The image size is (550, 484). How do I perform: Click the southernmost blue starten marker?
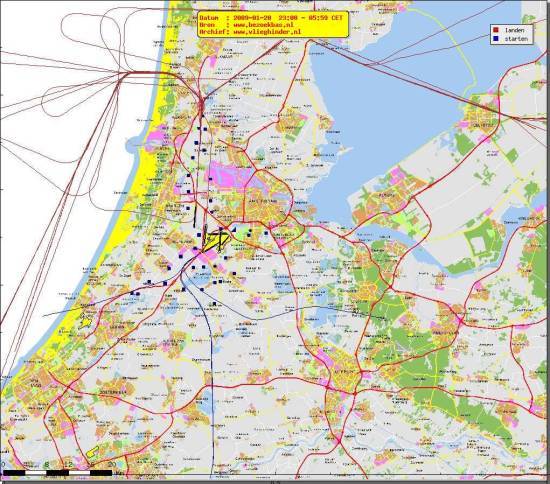pyautogui.click(x=214, y=304)
